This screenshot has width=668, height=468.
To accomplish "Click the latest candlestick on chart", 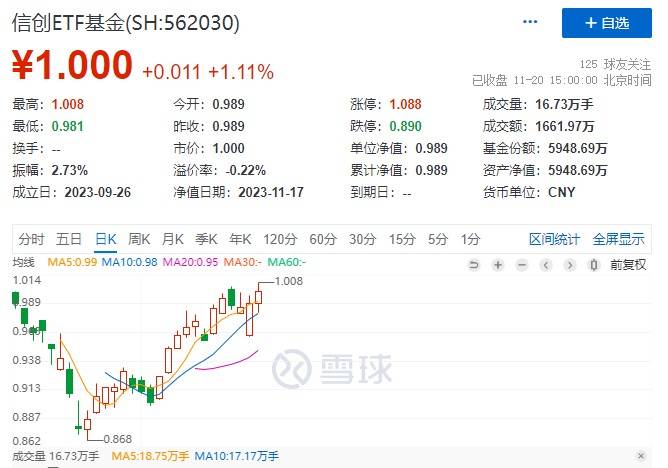I will click(258, 298).
